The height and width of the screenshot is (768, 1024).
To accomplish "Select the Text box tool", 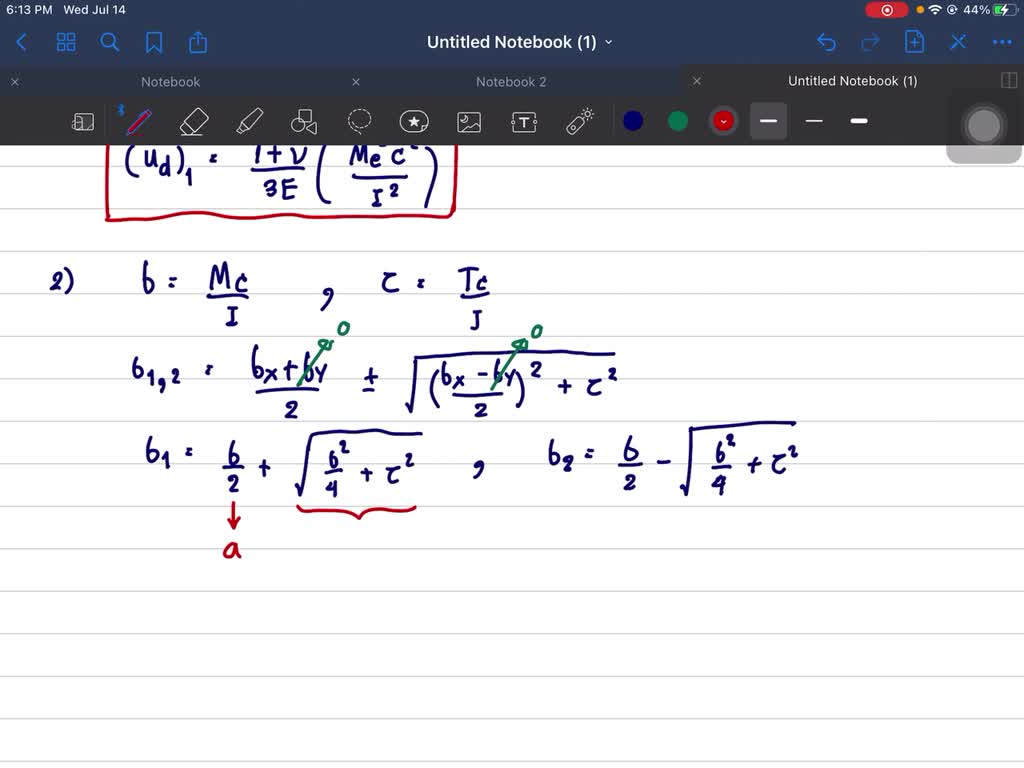I will [524, 121].
